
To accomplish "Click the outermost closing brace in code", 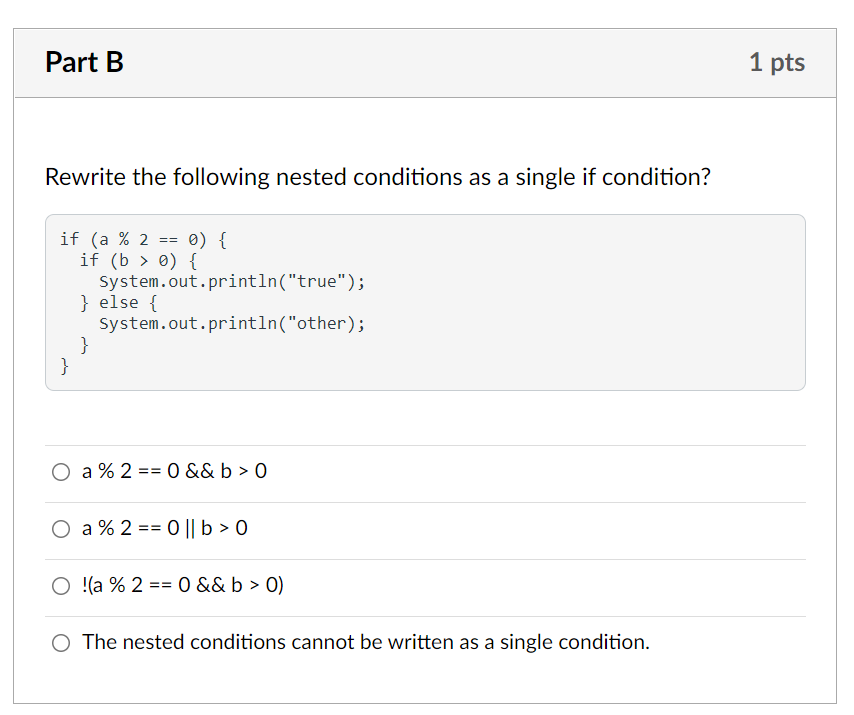I will [x=64, y=366].
